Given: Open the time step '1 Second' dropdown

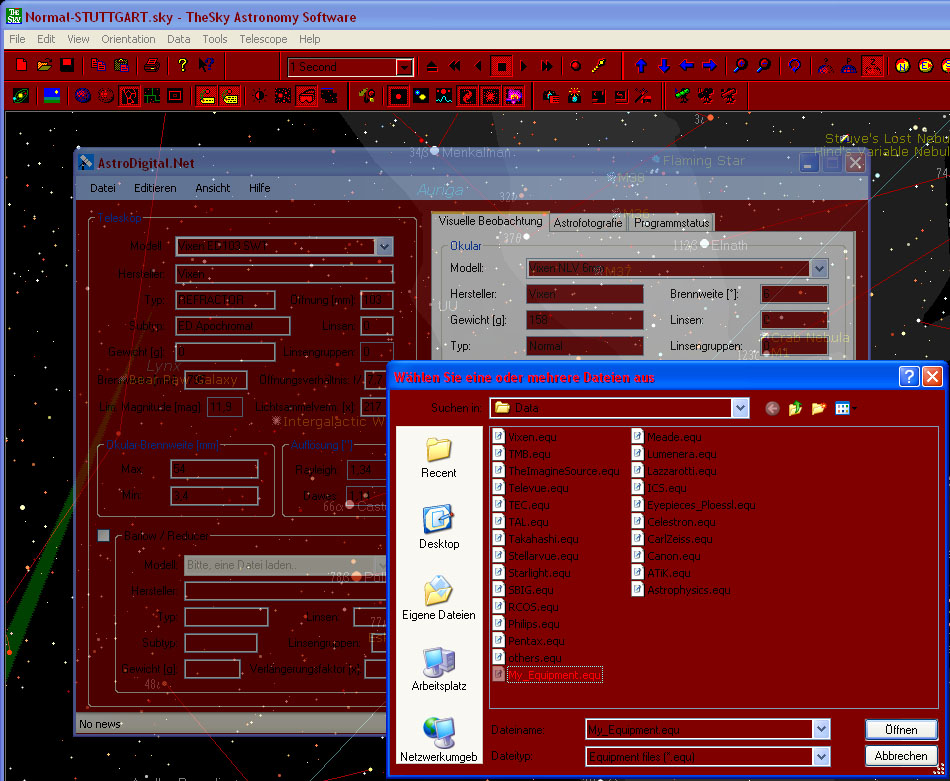Looking at the screenshot, I should [x=404, y=67].
